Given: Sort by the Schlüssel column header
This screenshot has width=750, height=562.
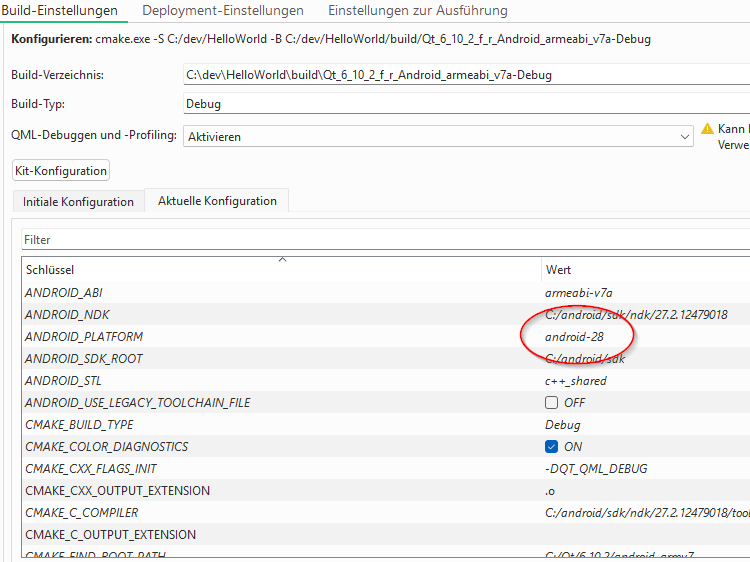Looking at the screenshot, I should click(150, 270).
